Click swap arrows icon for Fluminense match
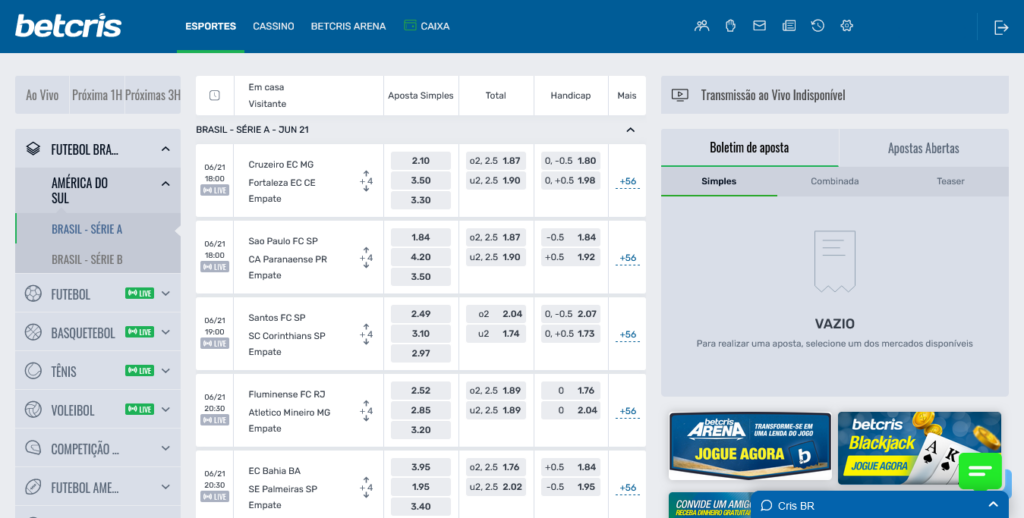 (x=366, y=411)
